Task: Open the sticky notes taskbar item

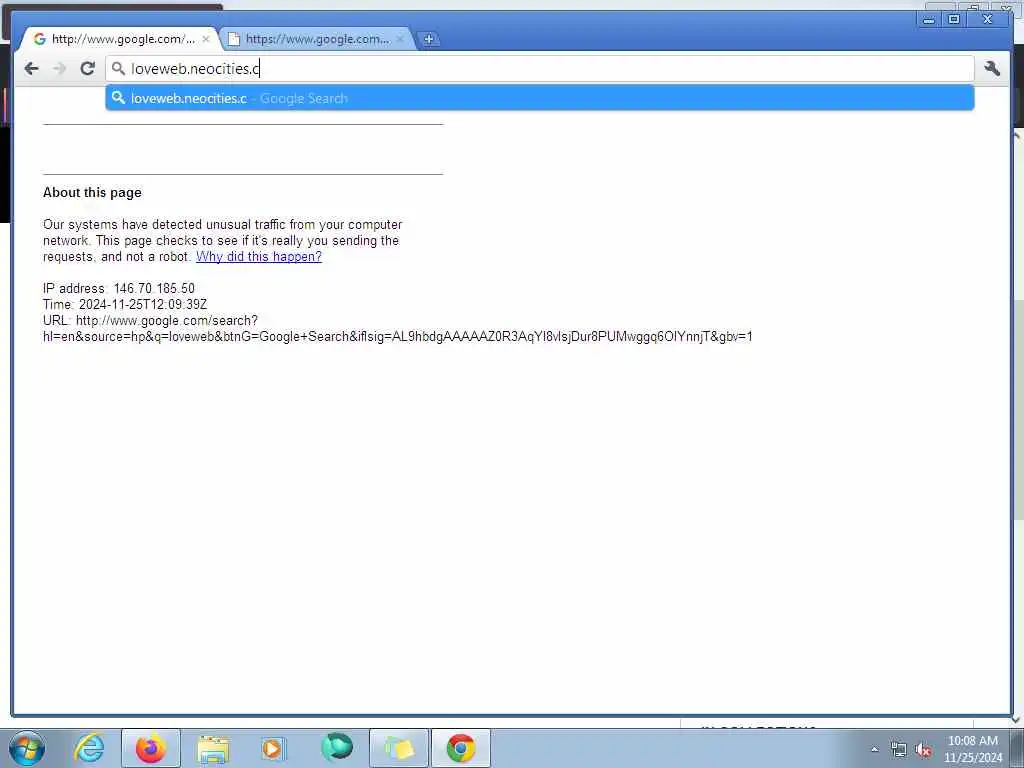Action: click(399, 748)
